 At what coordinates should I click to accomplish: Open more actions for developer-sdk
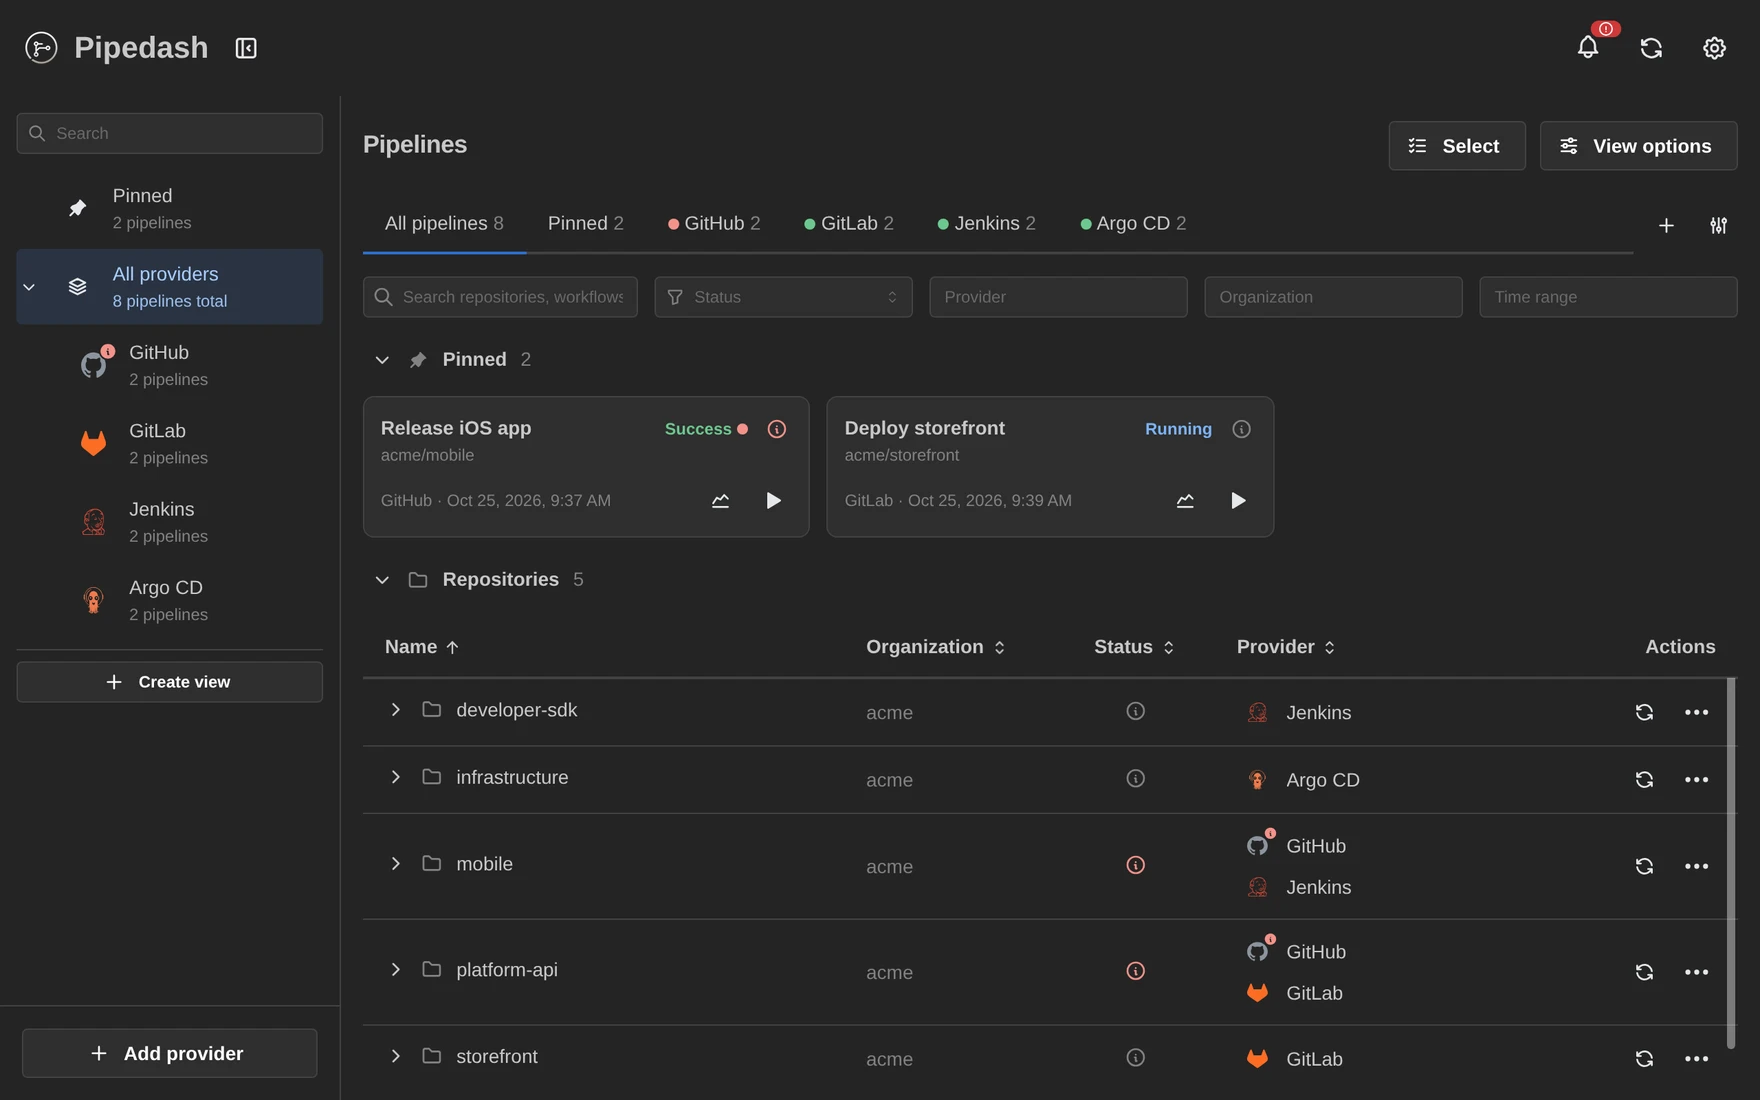(x=1696, y=712)
